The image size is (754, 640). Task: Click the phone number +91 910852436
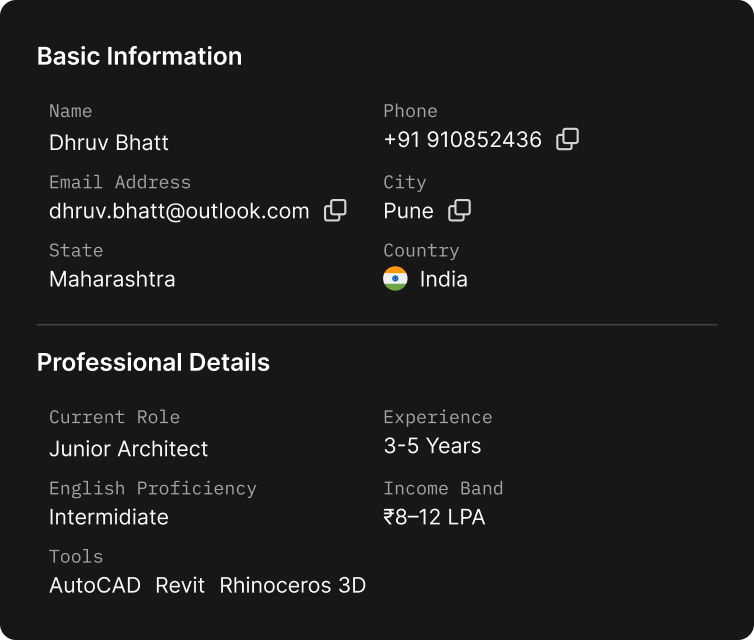click(463, 140)
